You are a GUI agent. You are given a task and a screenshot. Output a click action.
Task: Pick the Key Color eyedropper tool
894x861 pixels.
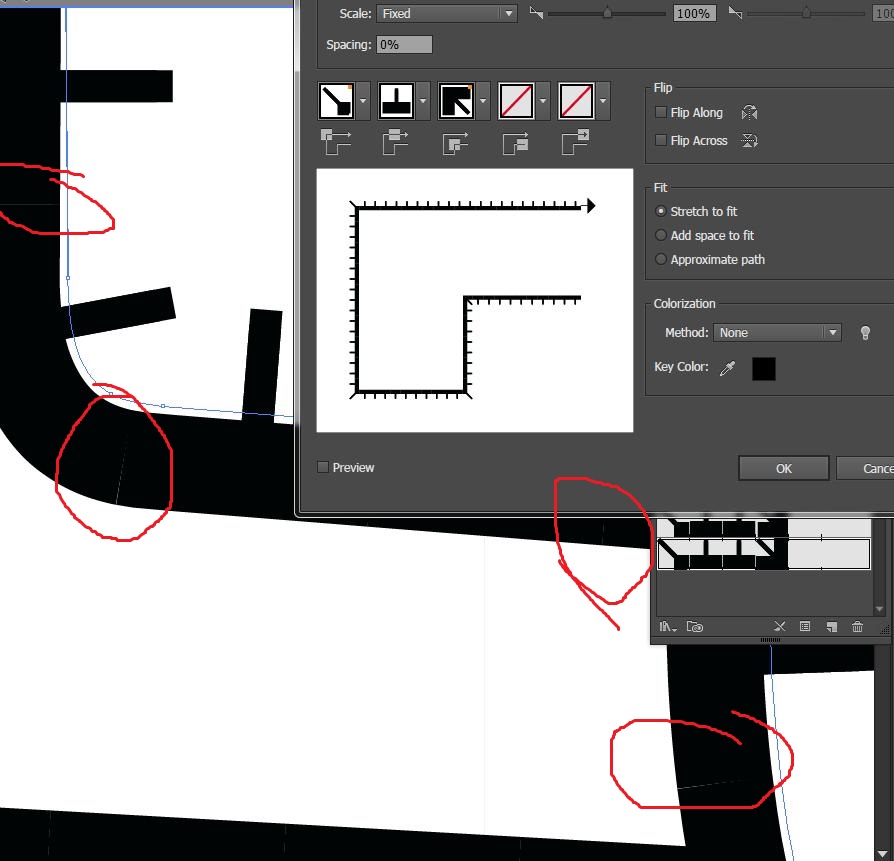tap(728, 368)
